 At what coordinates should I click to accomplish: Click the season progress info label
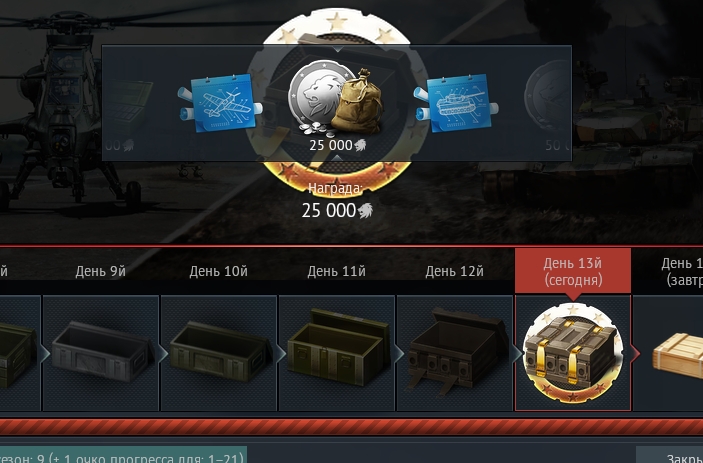click(x=123, y=455)
